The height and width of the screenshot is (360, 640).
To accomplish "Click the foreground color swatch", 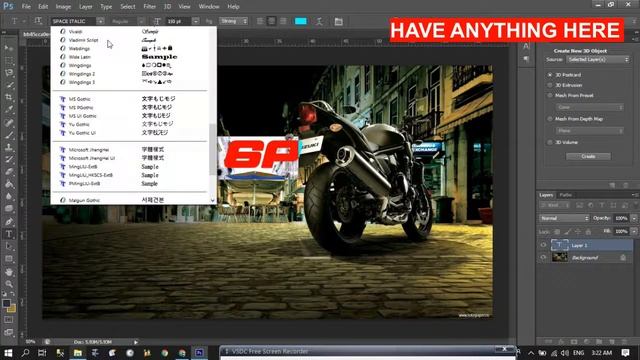I will click(6, 303).
